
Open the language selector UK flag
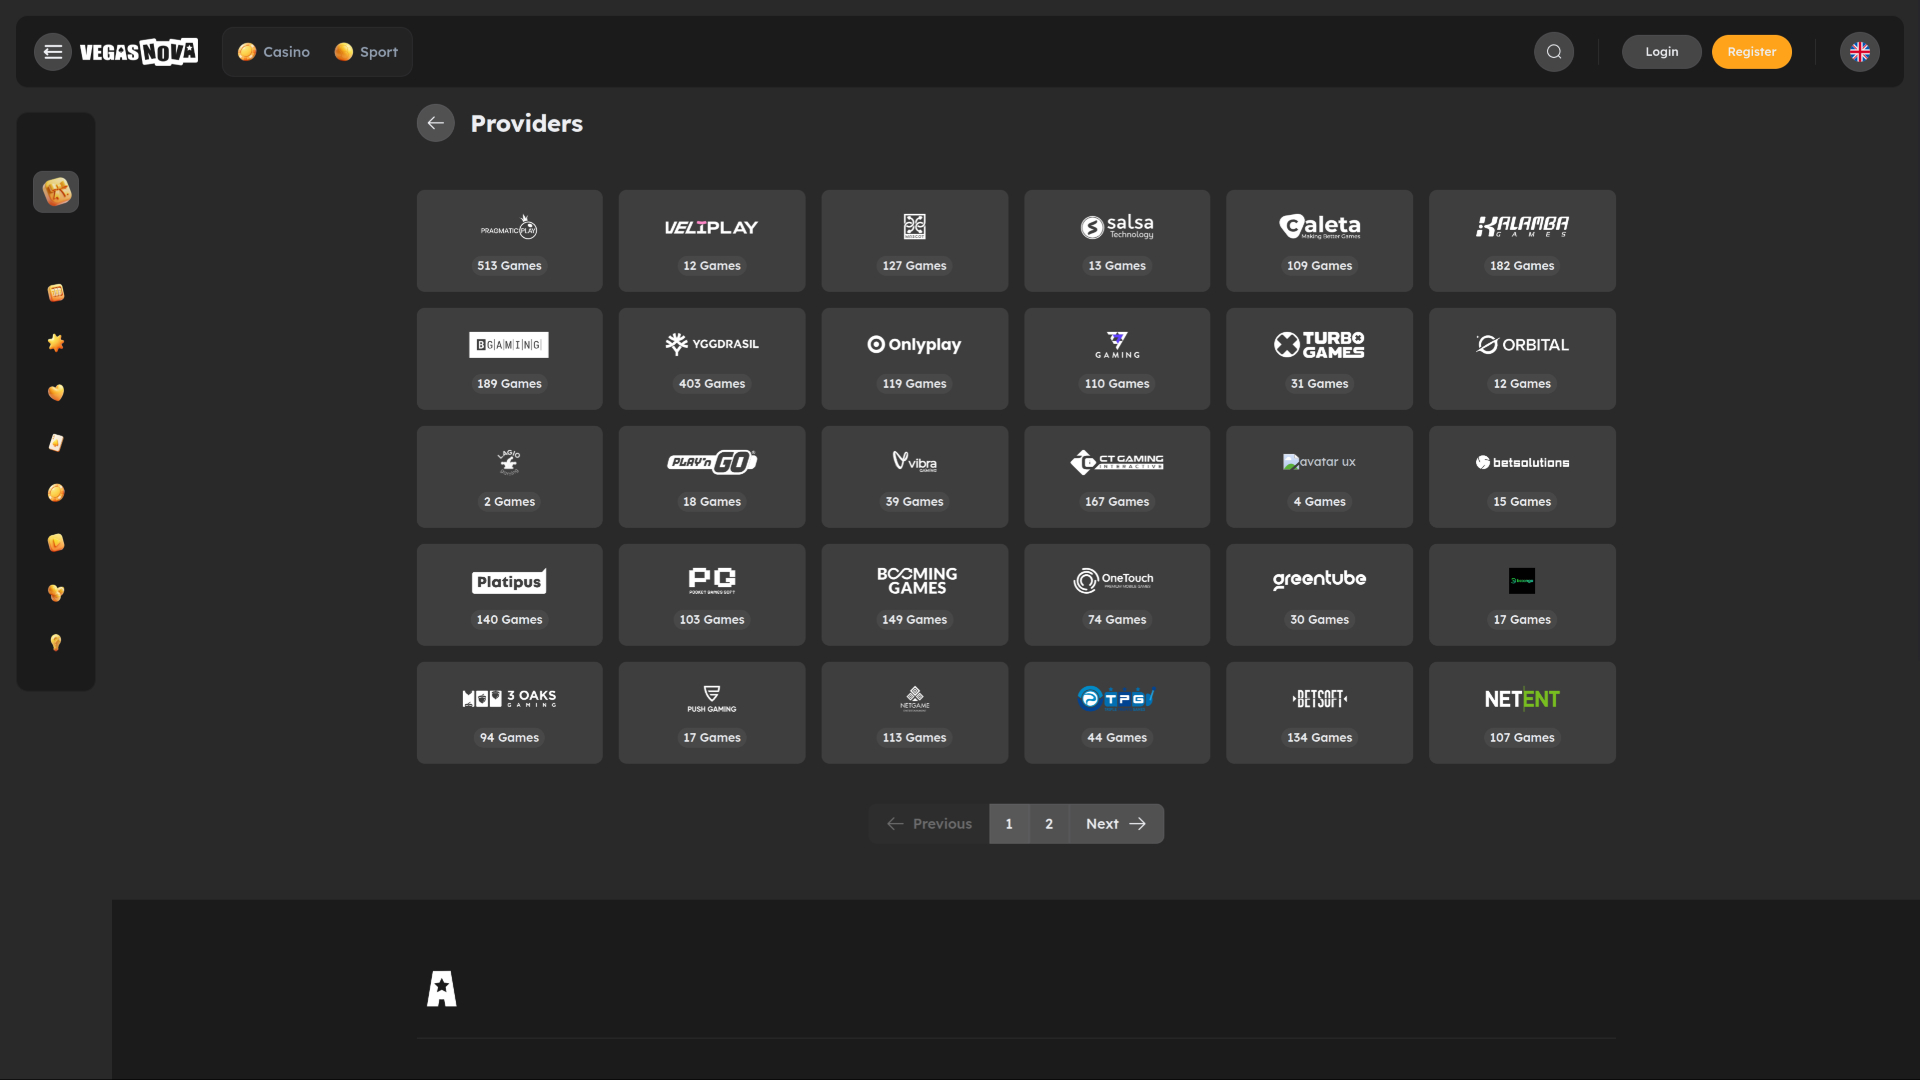[1859, 52]
